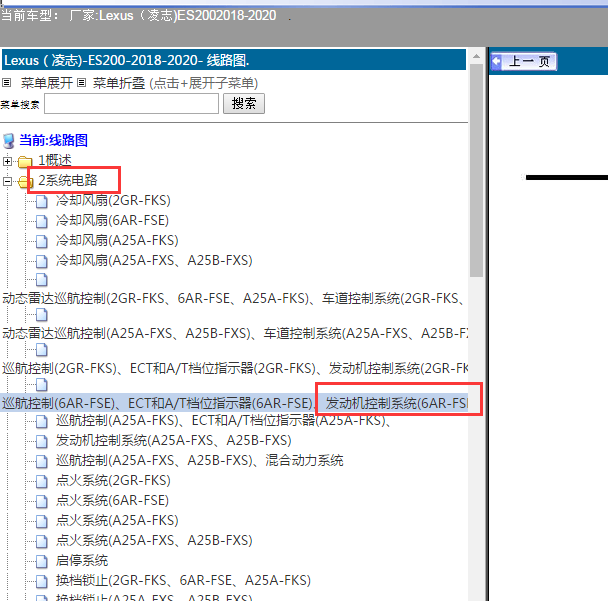Click page icon beside 点火系统(A25A-FKS)
The width and height of the screenshot is (608, 601).
[41, 521]
